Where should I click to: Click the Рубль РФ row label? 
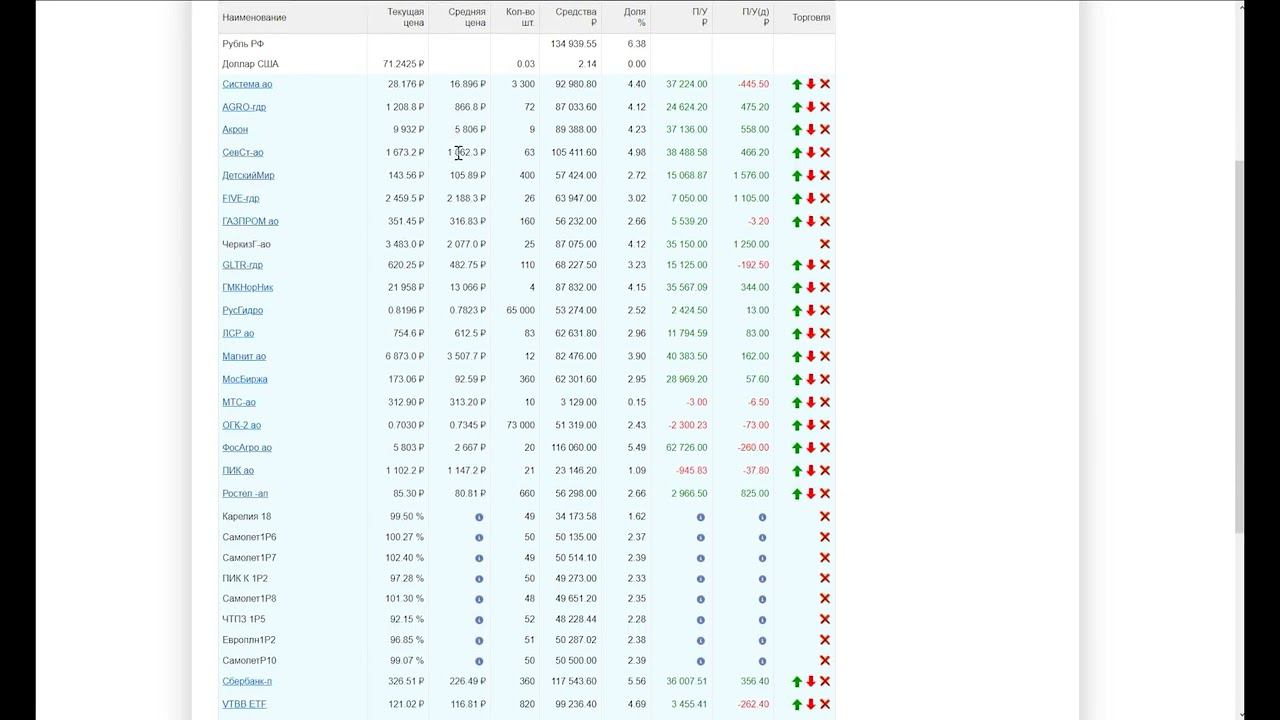[x=243, y=44]
